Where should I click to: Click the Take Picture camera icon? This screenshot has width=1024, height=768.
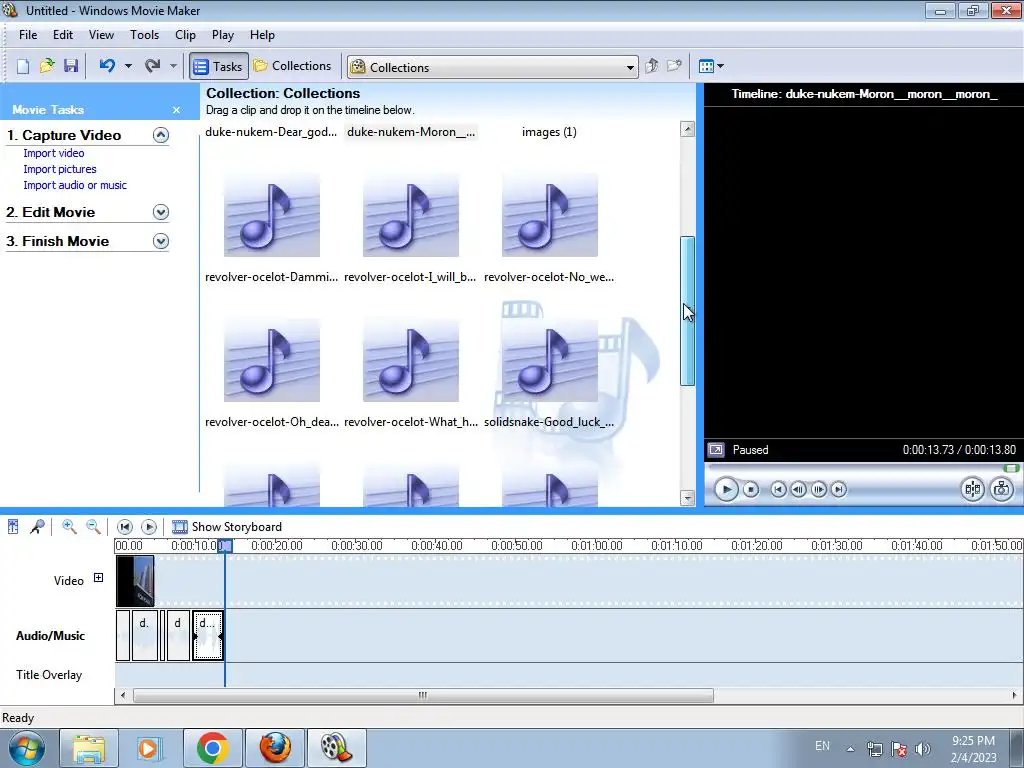point(1001,489)
